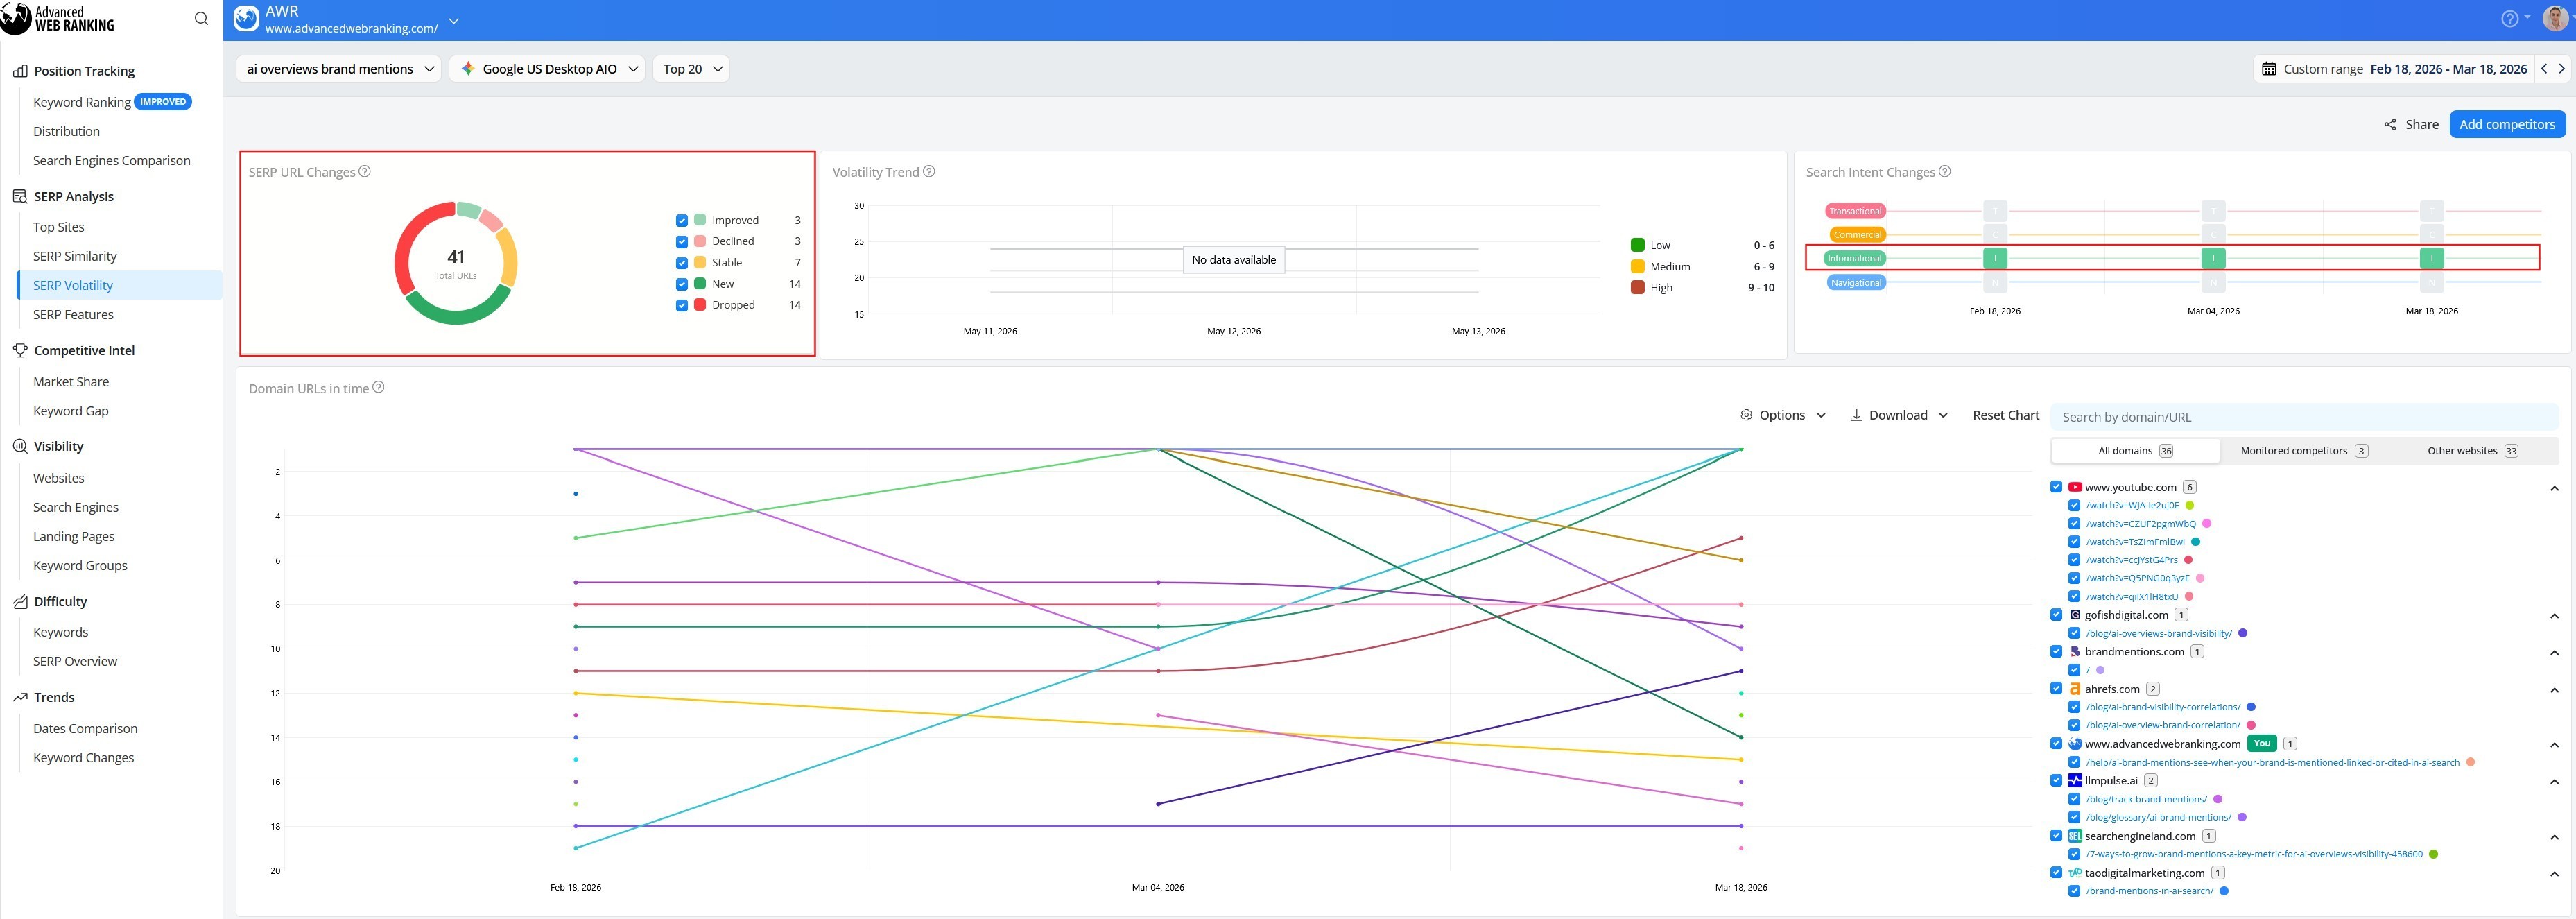Click Domain URLs in time info icon

(378, 387)
